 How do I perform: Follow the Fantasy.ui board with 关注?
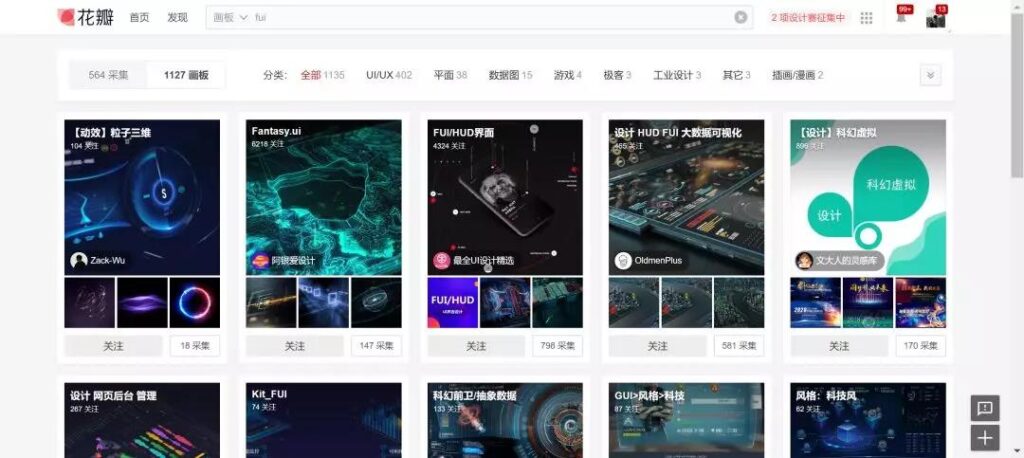point(294,346)
